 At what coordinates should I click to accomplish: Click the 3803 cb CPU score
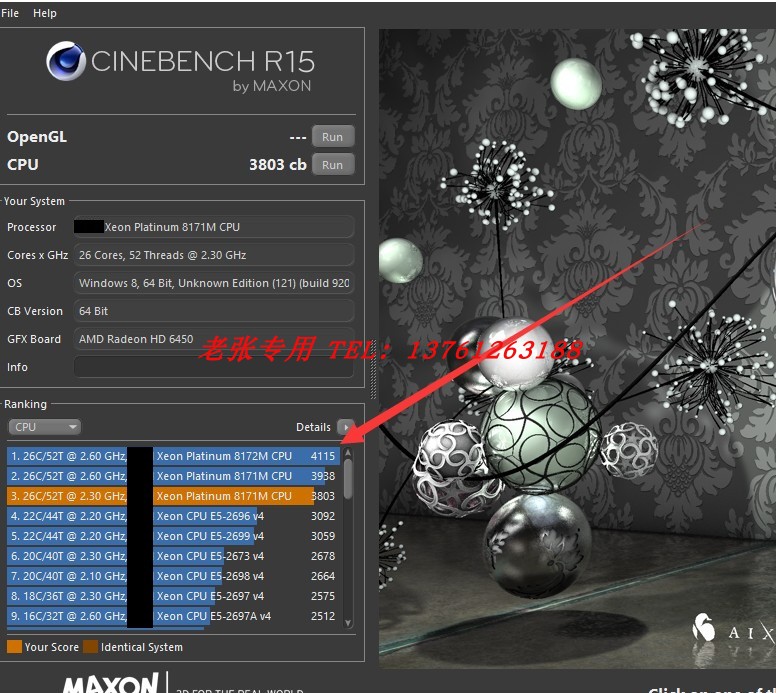tap(278, 165)
